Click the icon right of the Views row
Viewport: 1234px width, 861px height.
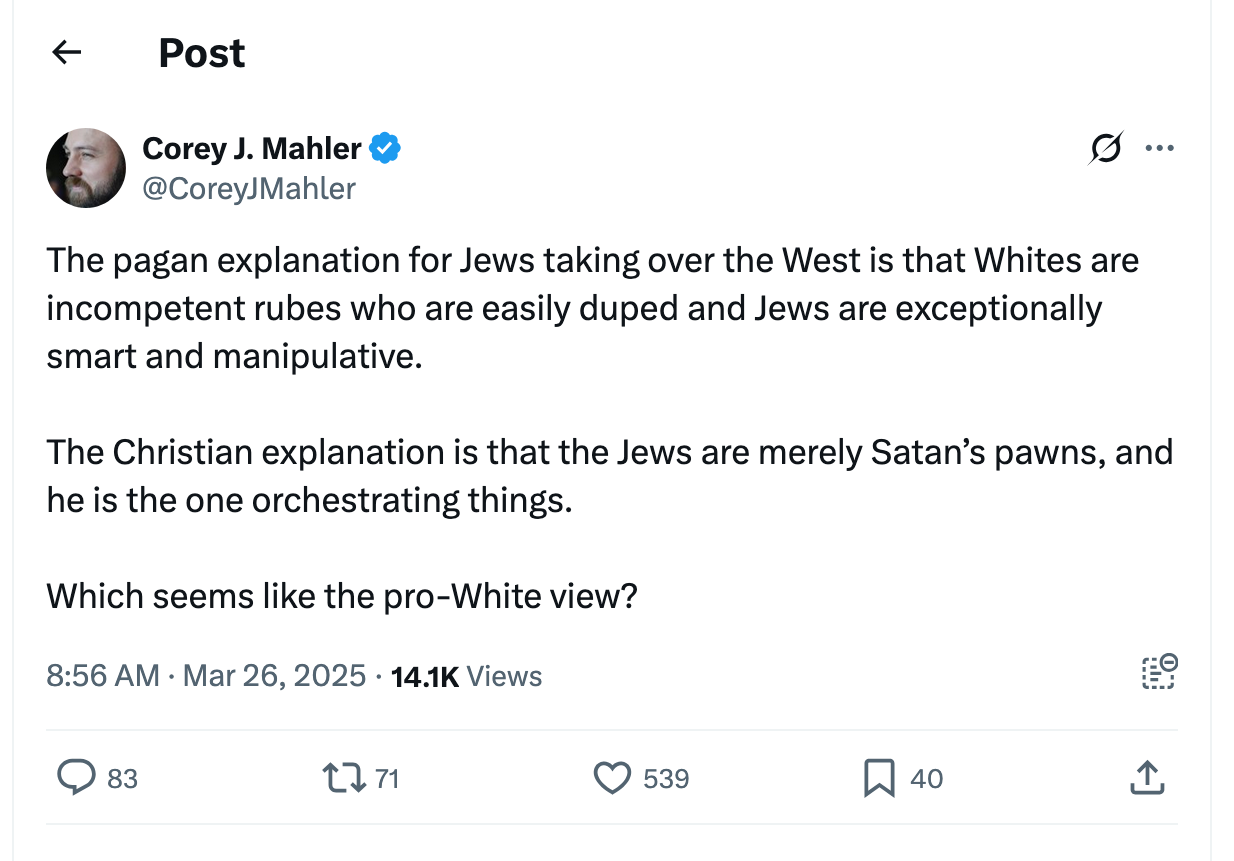[x=1159, y=673]
